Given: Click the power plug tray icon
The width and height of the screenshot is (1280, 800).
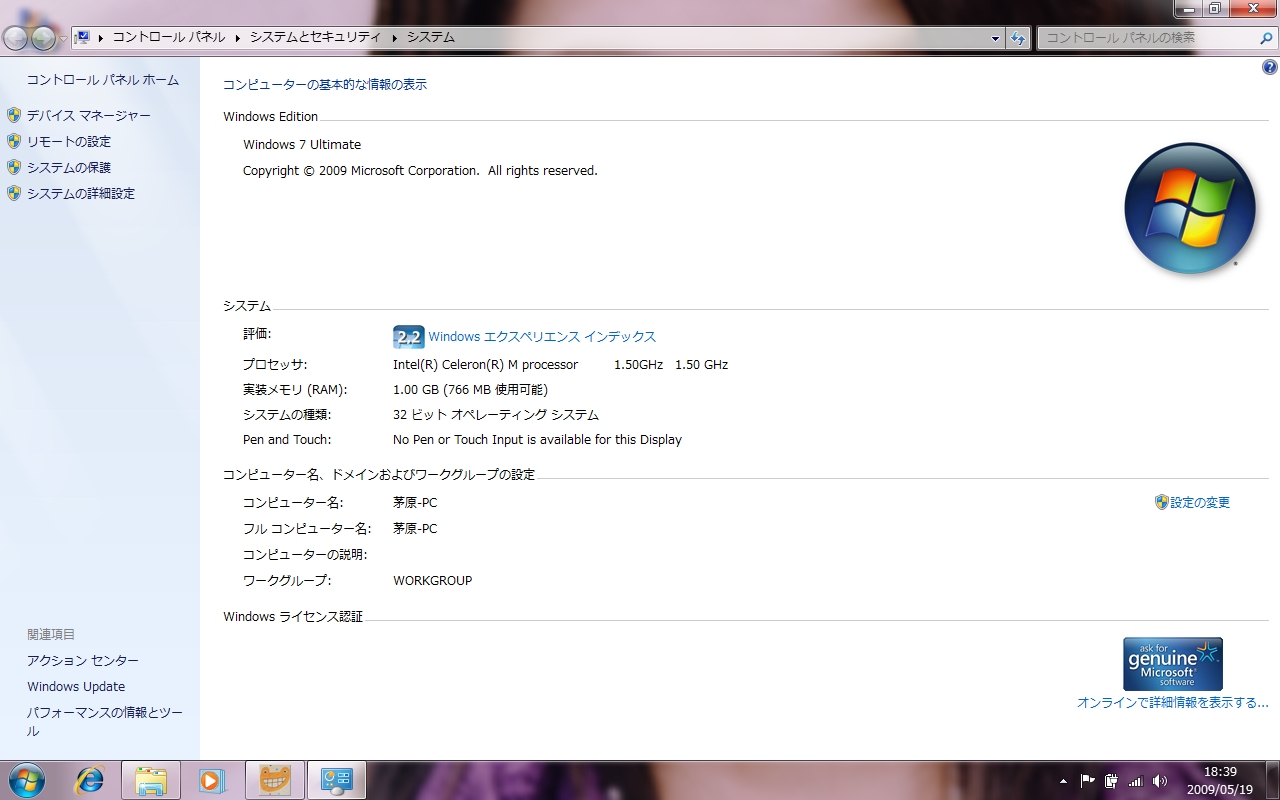Looking at the screenshot, I should (x=1111, y=781).
